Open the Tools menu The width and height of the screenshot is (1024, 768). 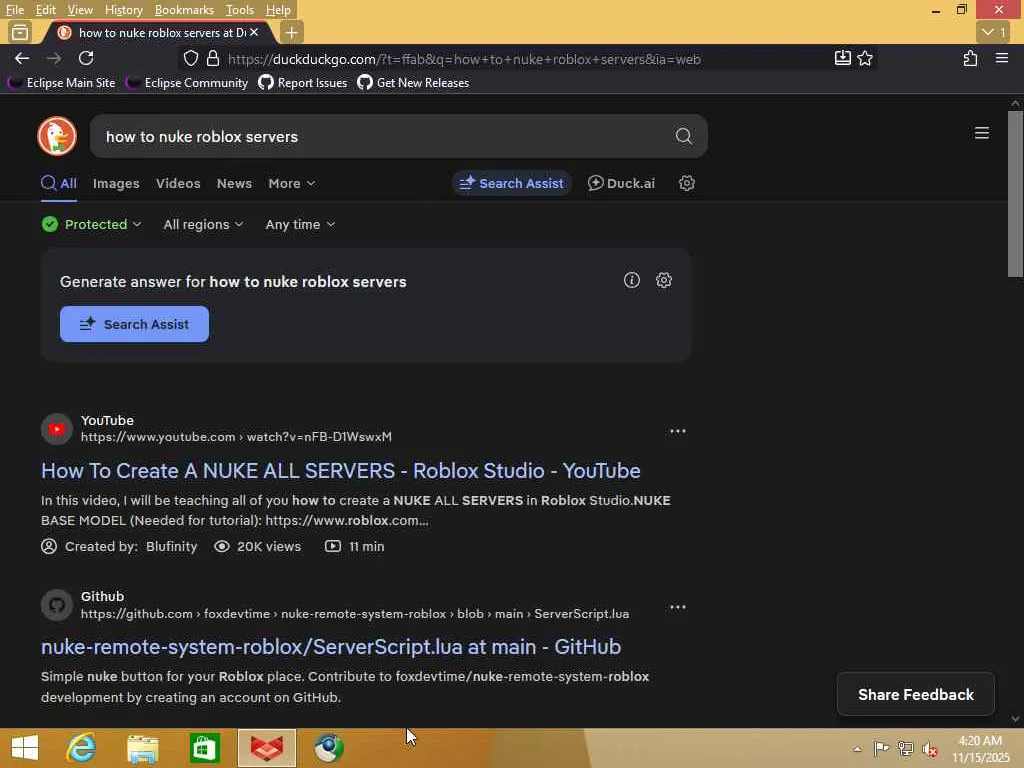tap(239, 10)
